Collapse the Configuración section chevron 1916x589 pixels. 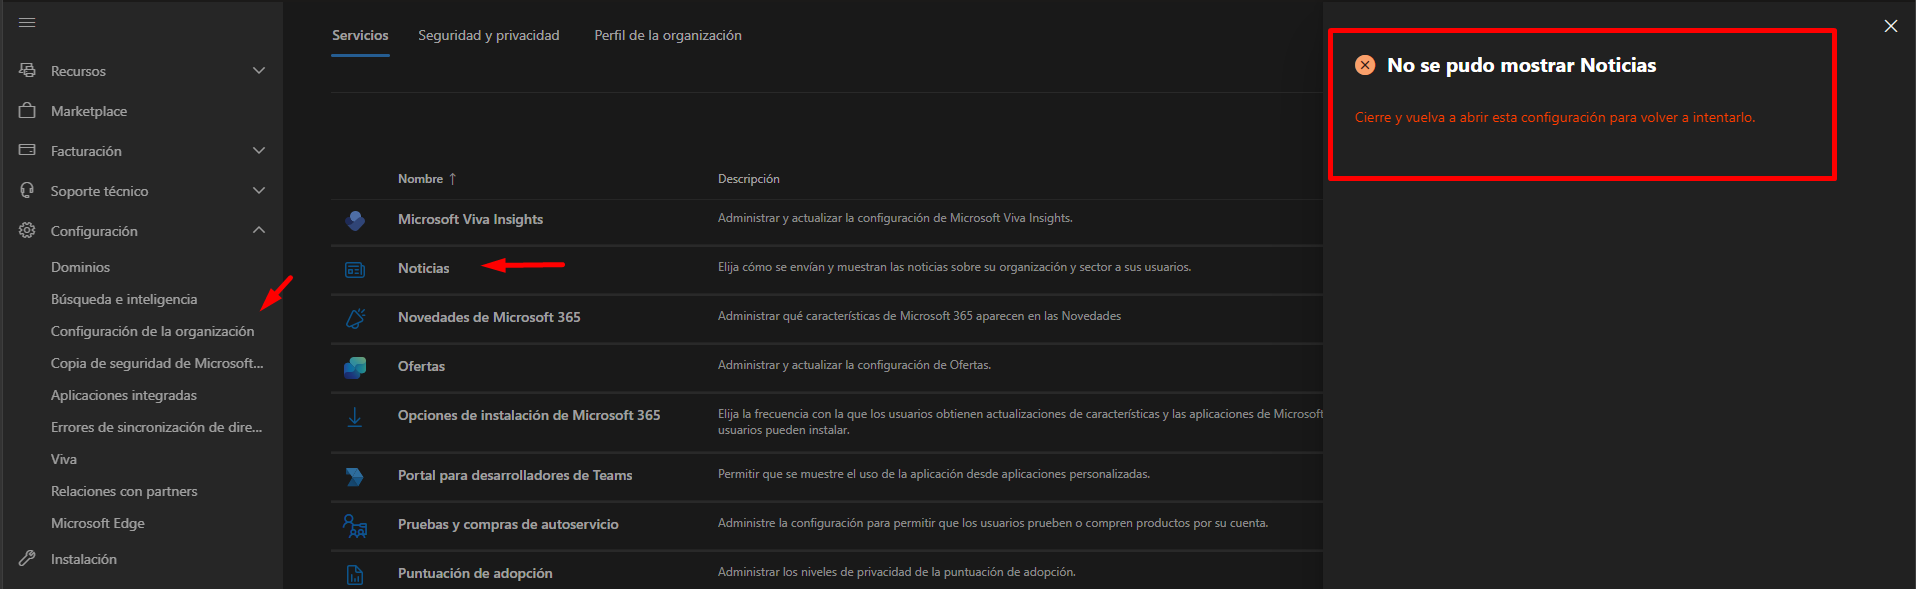click(x=259, y=230)
